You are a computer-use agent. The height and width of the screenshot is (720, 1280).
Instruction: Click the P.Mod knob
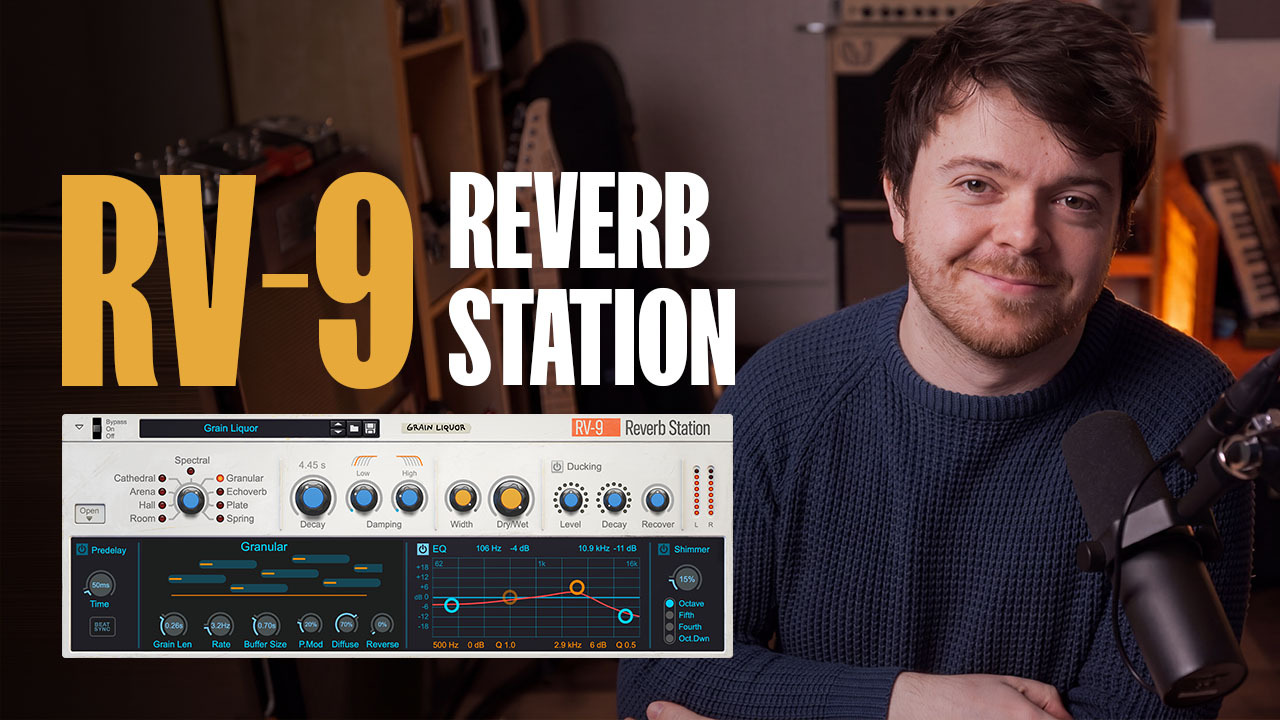[311, 625]
